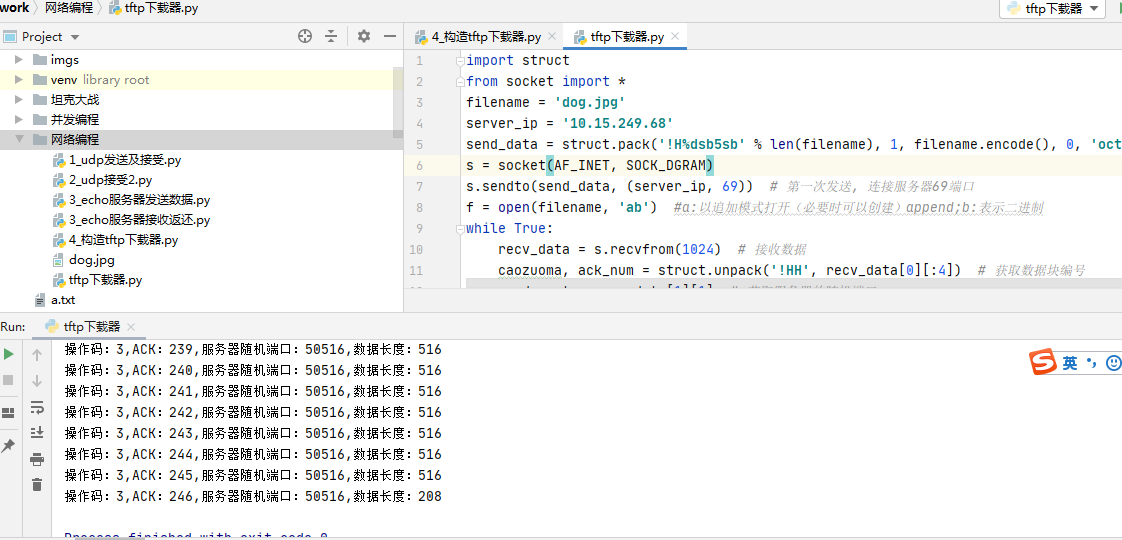Image resolution: width=1122 pixels, height=540 pixels.
Task: Close the 4_构造tftp下载器.py editor tab
Action: coord(552,36)
